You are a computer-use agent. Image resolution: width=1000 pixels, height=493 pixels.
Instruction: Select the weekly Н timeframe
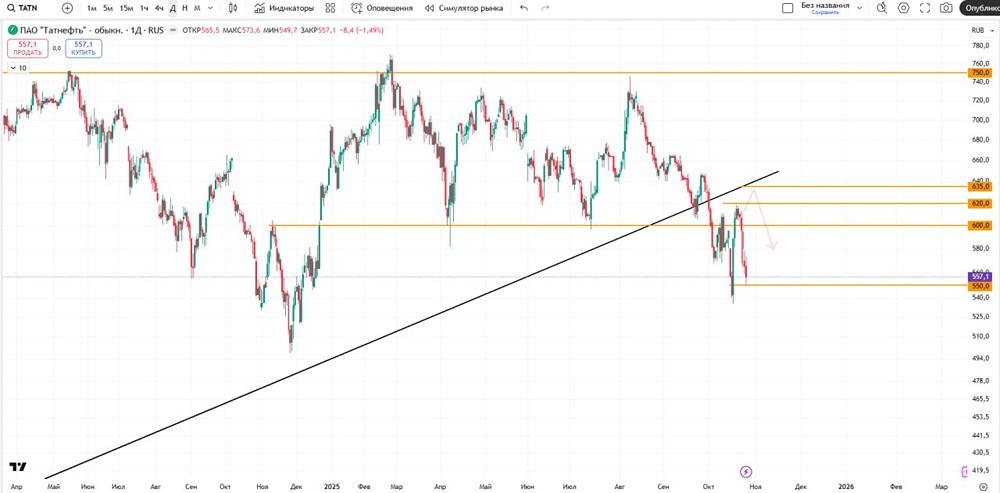[x=185, y=8]
